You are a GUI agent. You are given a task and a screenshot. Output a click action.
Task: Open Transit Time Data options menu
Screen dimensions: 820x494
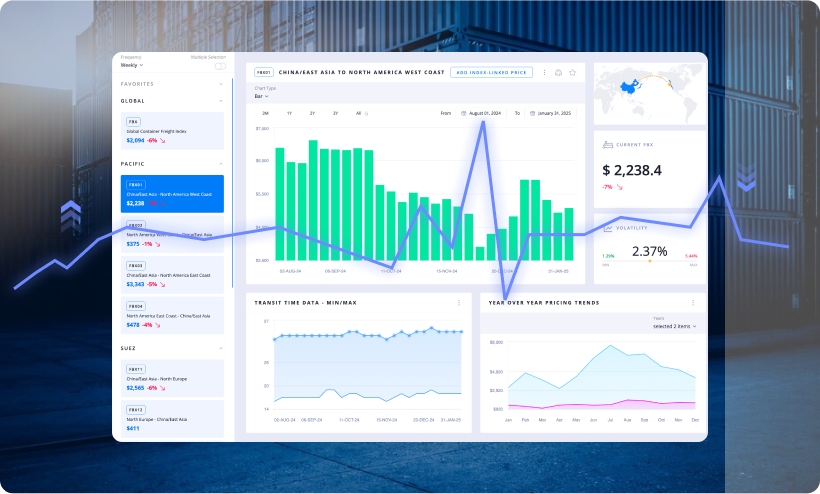(x=459, y=302)
